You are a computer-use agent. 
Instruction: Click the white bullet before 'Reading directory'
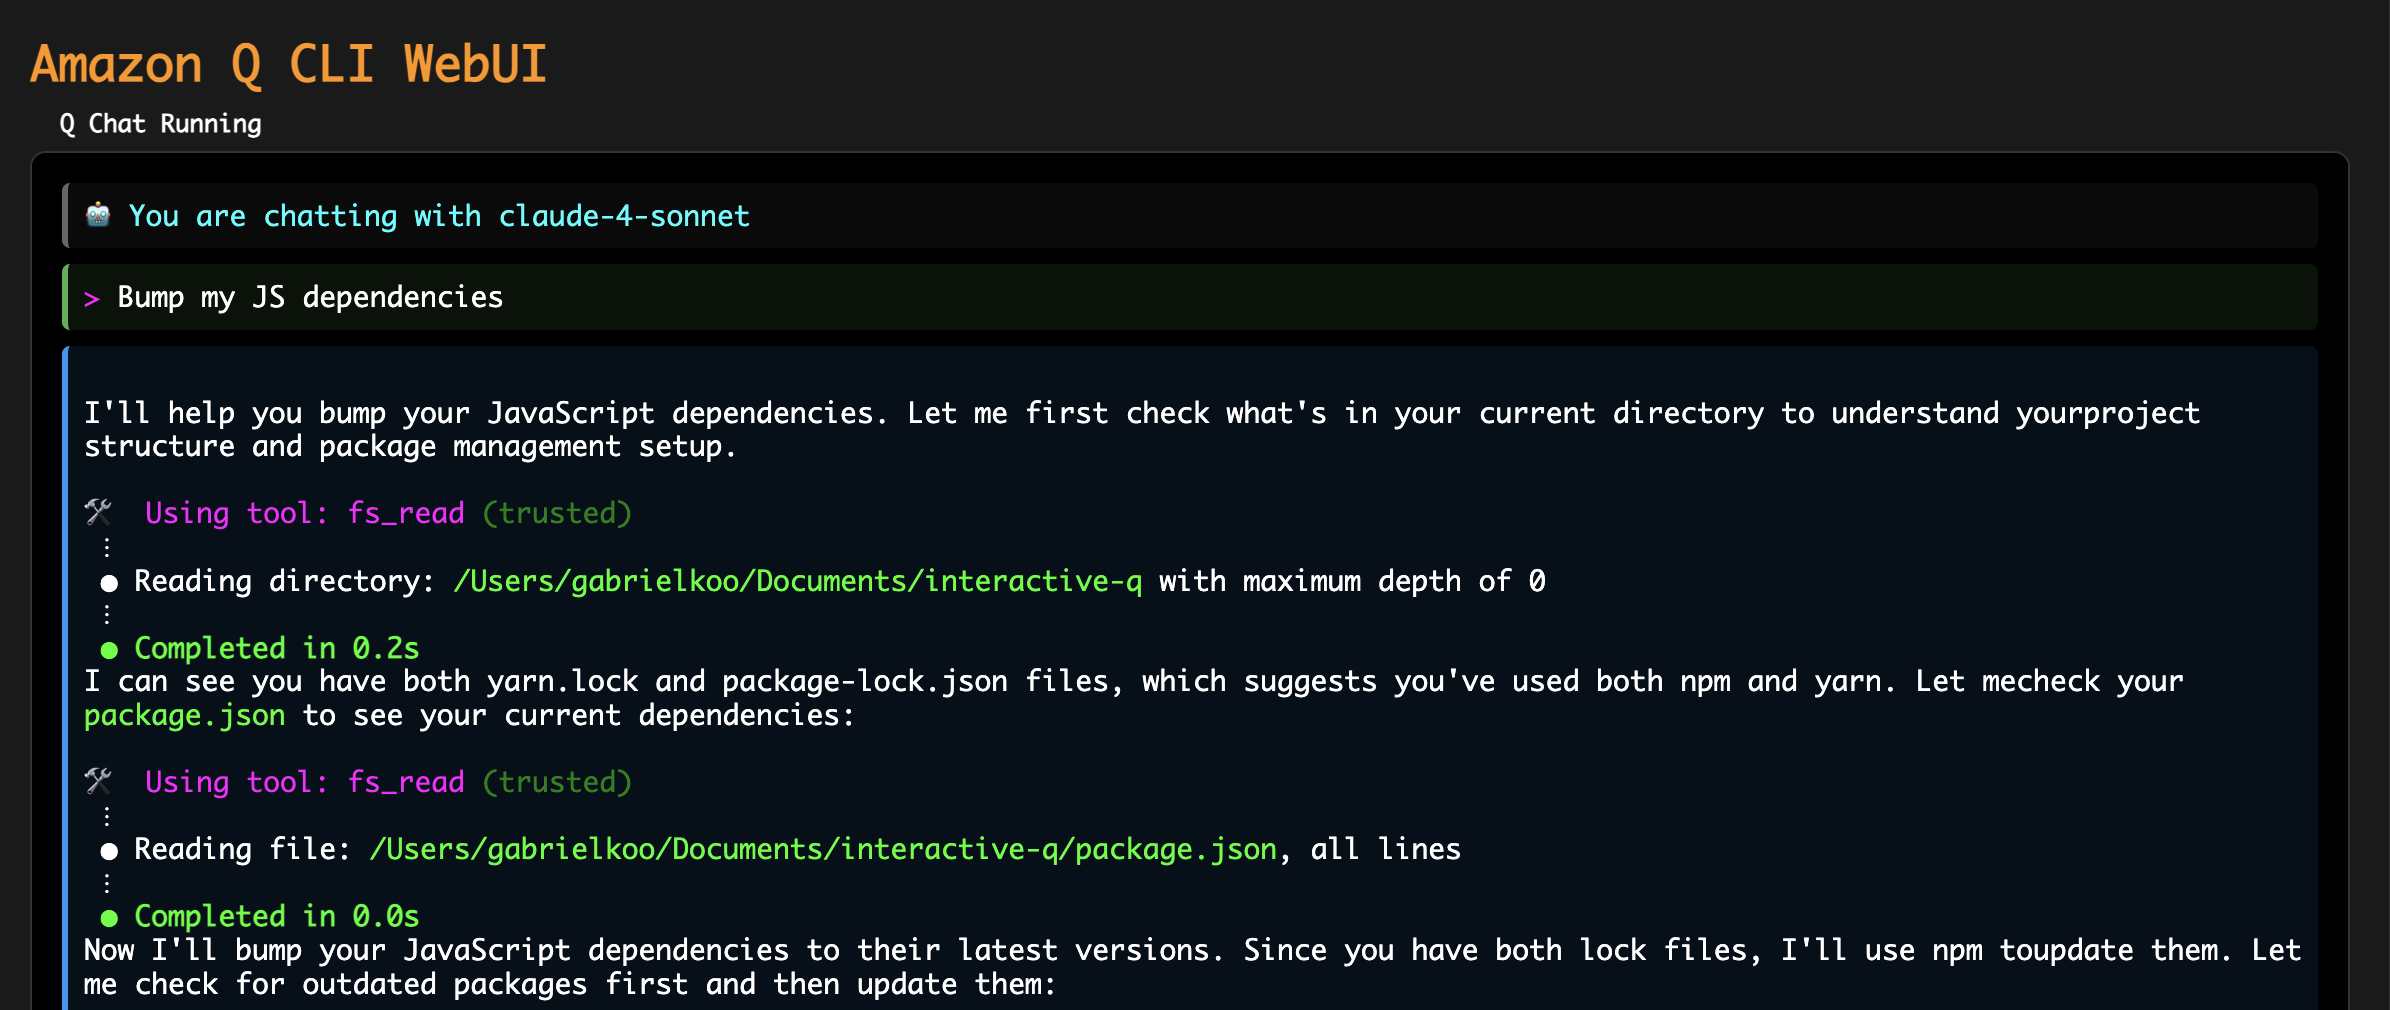pos(109,583)
